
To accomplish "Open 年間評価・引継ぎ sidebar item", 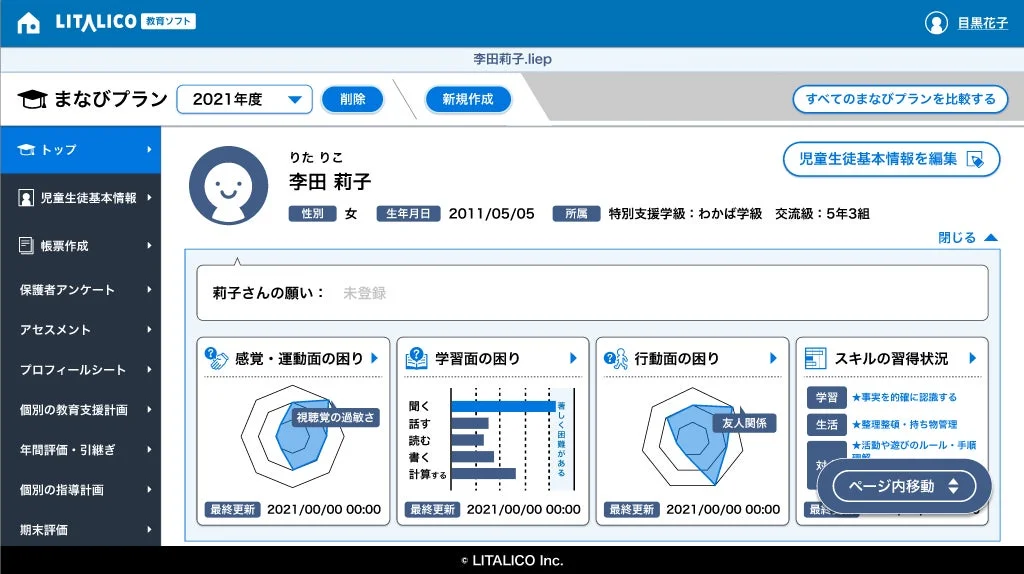I will click(80, 449).
